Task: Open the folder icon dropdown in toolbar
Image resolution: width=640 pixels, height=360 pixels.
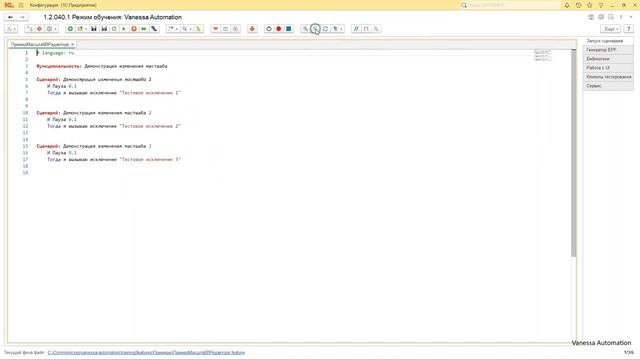Action: tap(82, 29)
